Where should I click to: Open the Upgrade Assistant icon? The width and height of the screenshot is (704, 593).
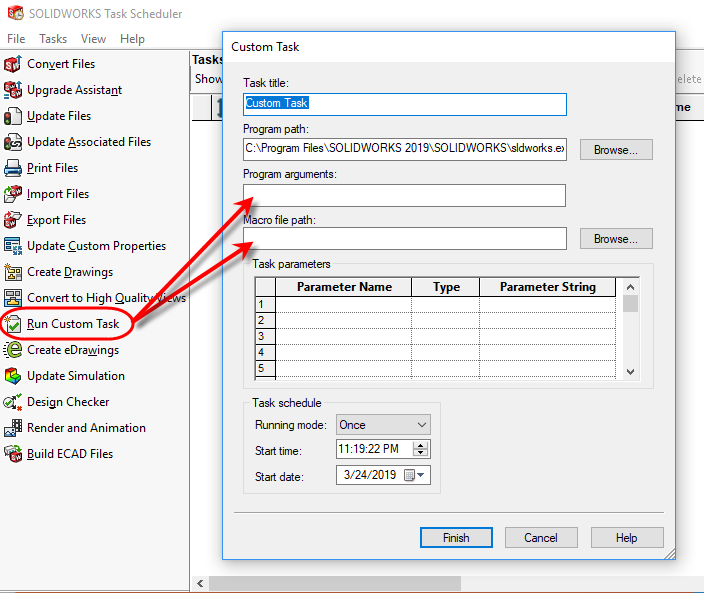tap(13, 90)
